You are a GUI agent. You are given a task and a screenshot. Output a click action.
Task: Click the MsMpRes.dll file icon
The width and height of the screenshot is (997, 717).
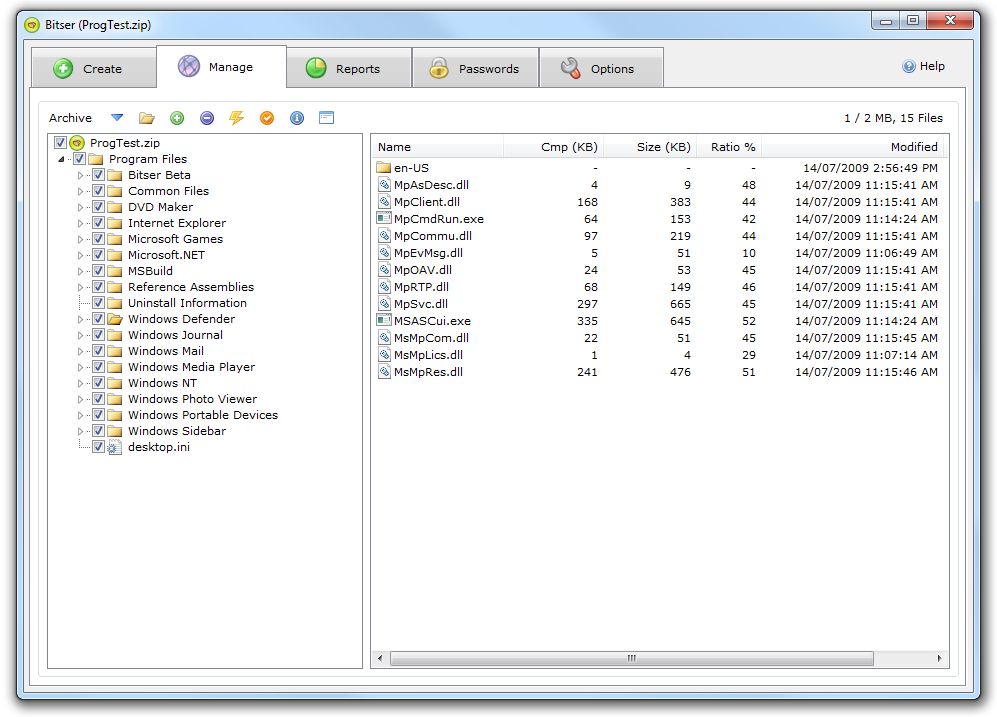[x=384, y=372]
